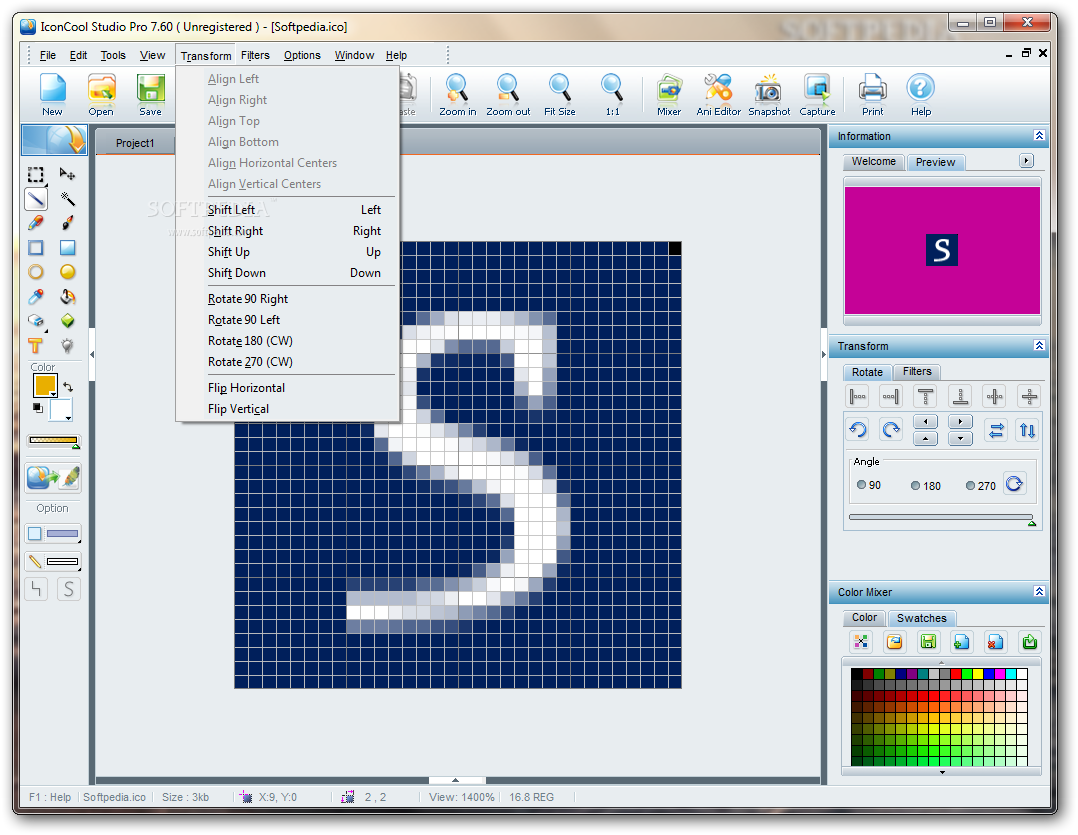1078x835 pixels.
Task: Click save palette icon in Color Mixer
Action: click(x=928, y=642)
